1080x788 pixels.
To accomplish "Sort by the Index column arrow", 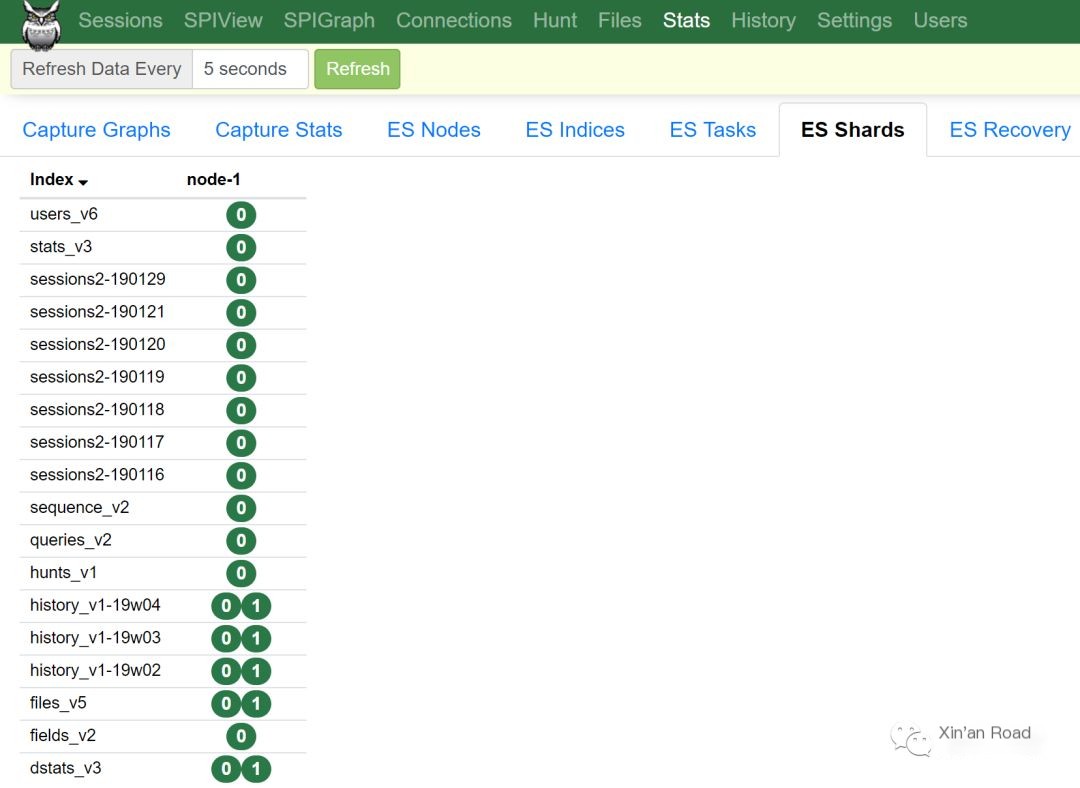I will [83, 182].
